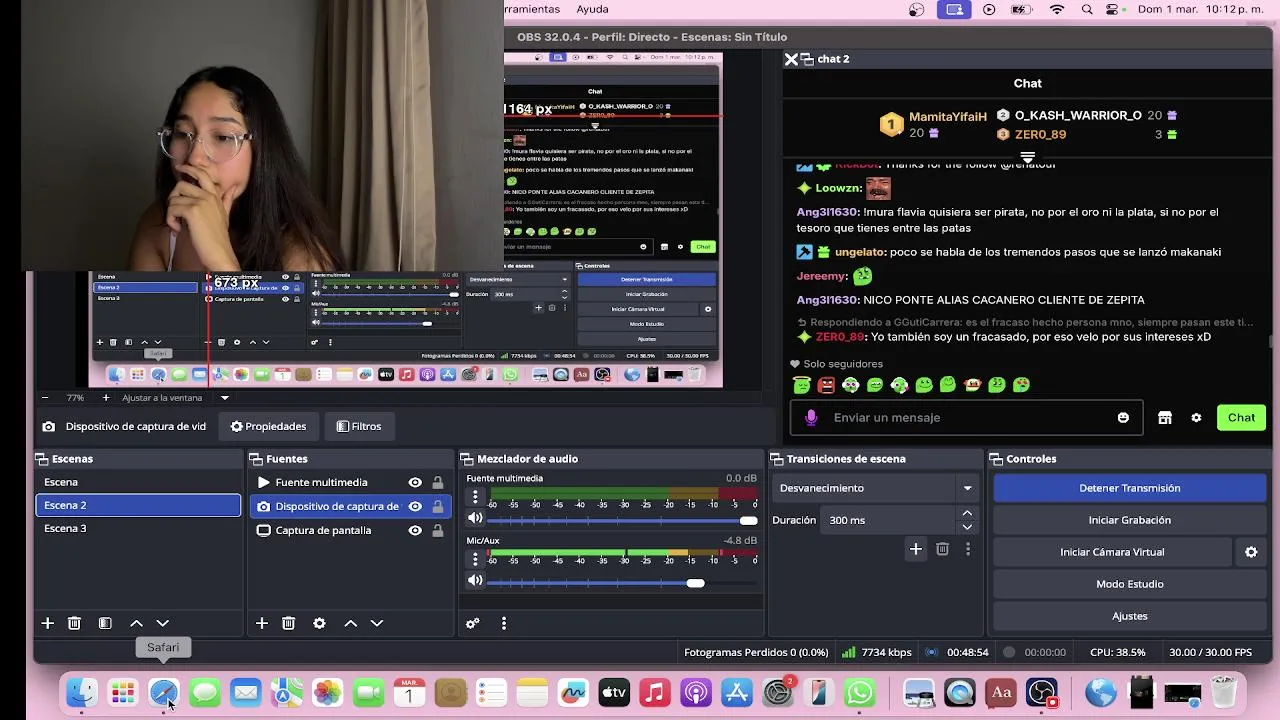Open Mic/Aux channel options menu
Viewport: 1280px width, 720px height.
pos(475,559)
